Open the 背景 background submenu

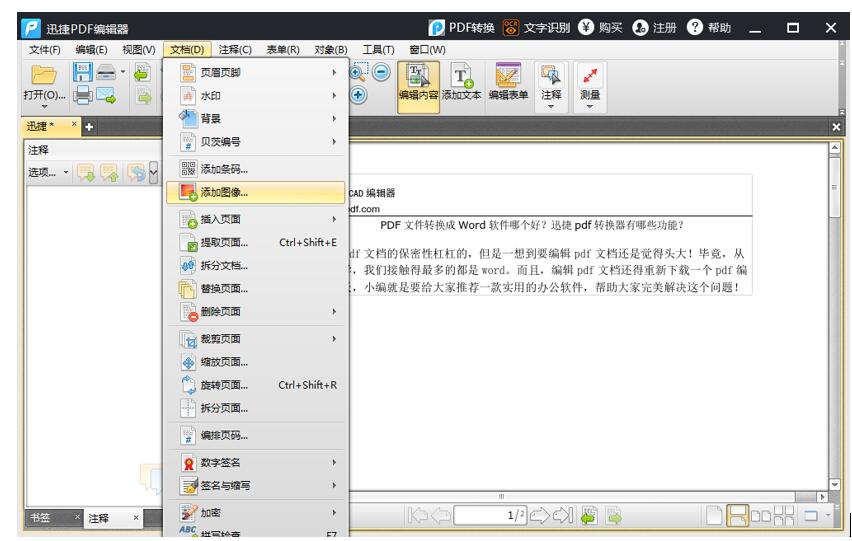coord(255,118)
